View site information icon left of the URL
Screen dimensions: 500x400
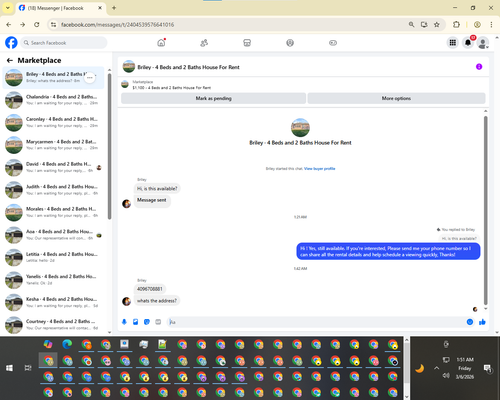53,24
